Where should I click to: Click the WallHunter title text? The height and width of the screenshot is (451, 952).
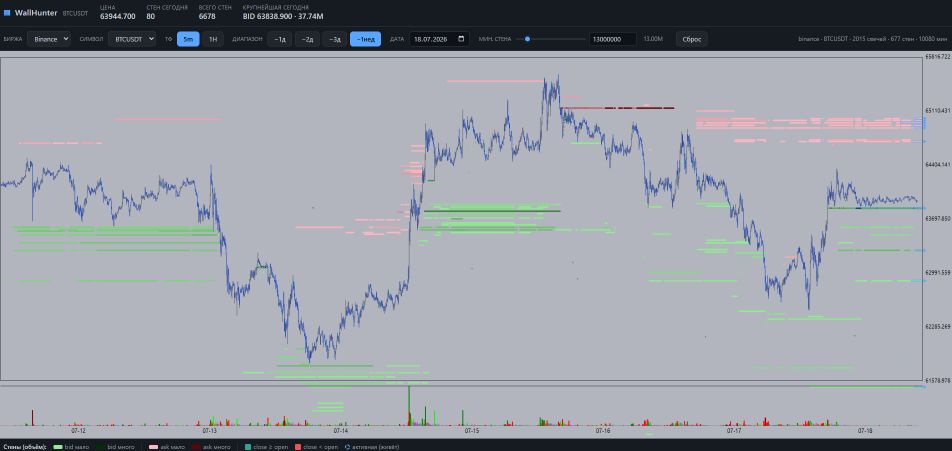pos(36,12)
